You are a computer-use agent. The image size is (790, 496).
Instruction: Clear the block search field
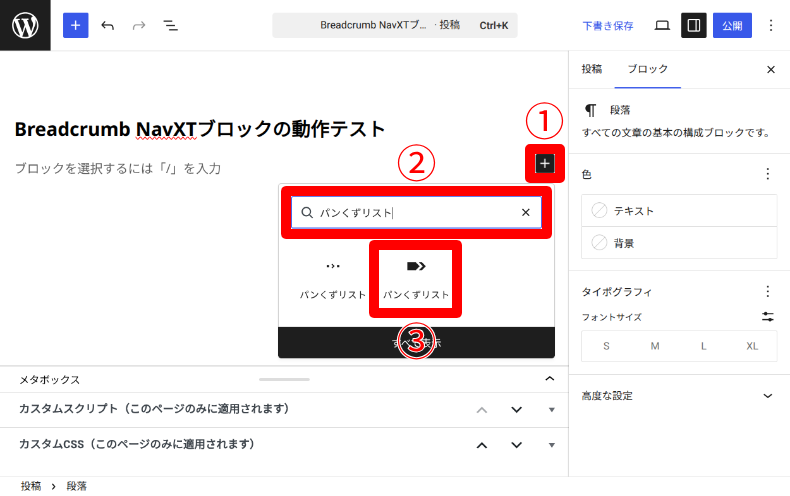pos(525,213)
